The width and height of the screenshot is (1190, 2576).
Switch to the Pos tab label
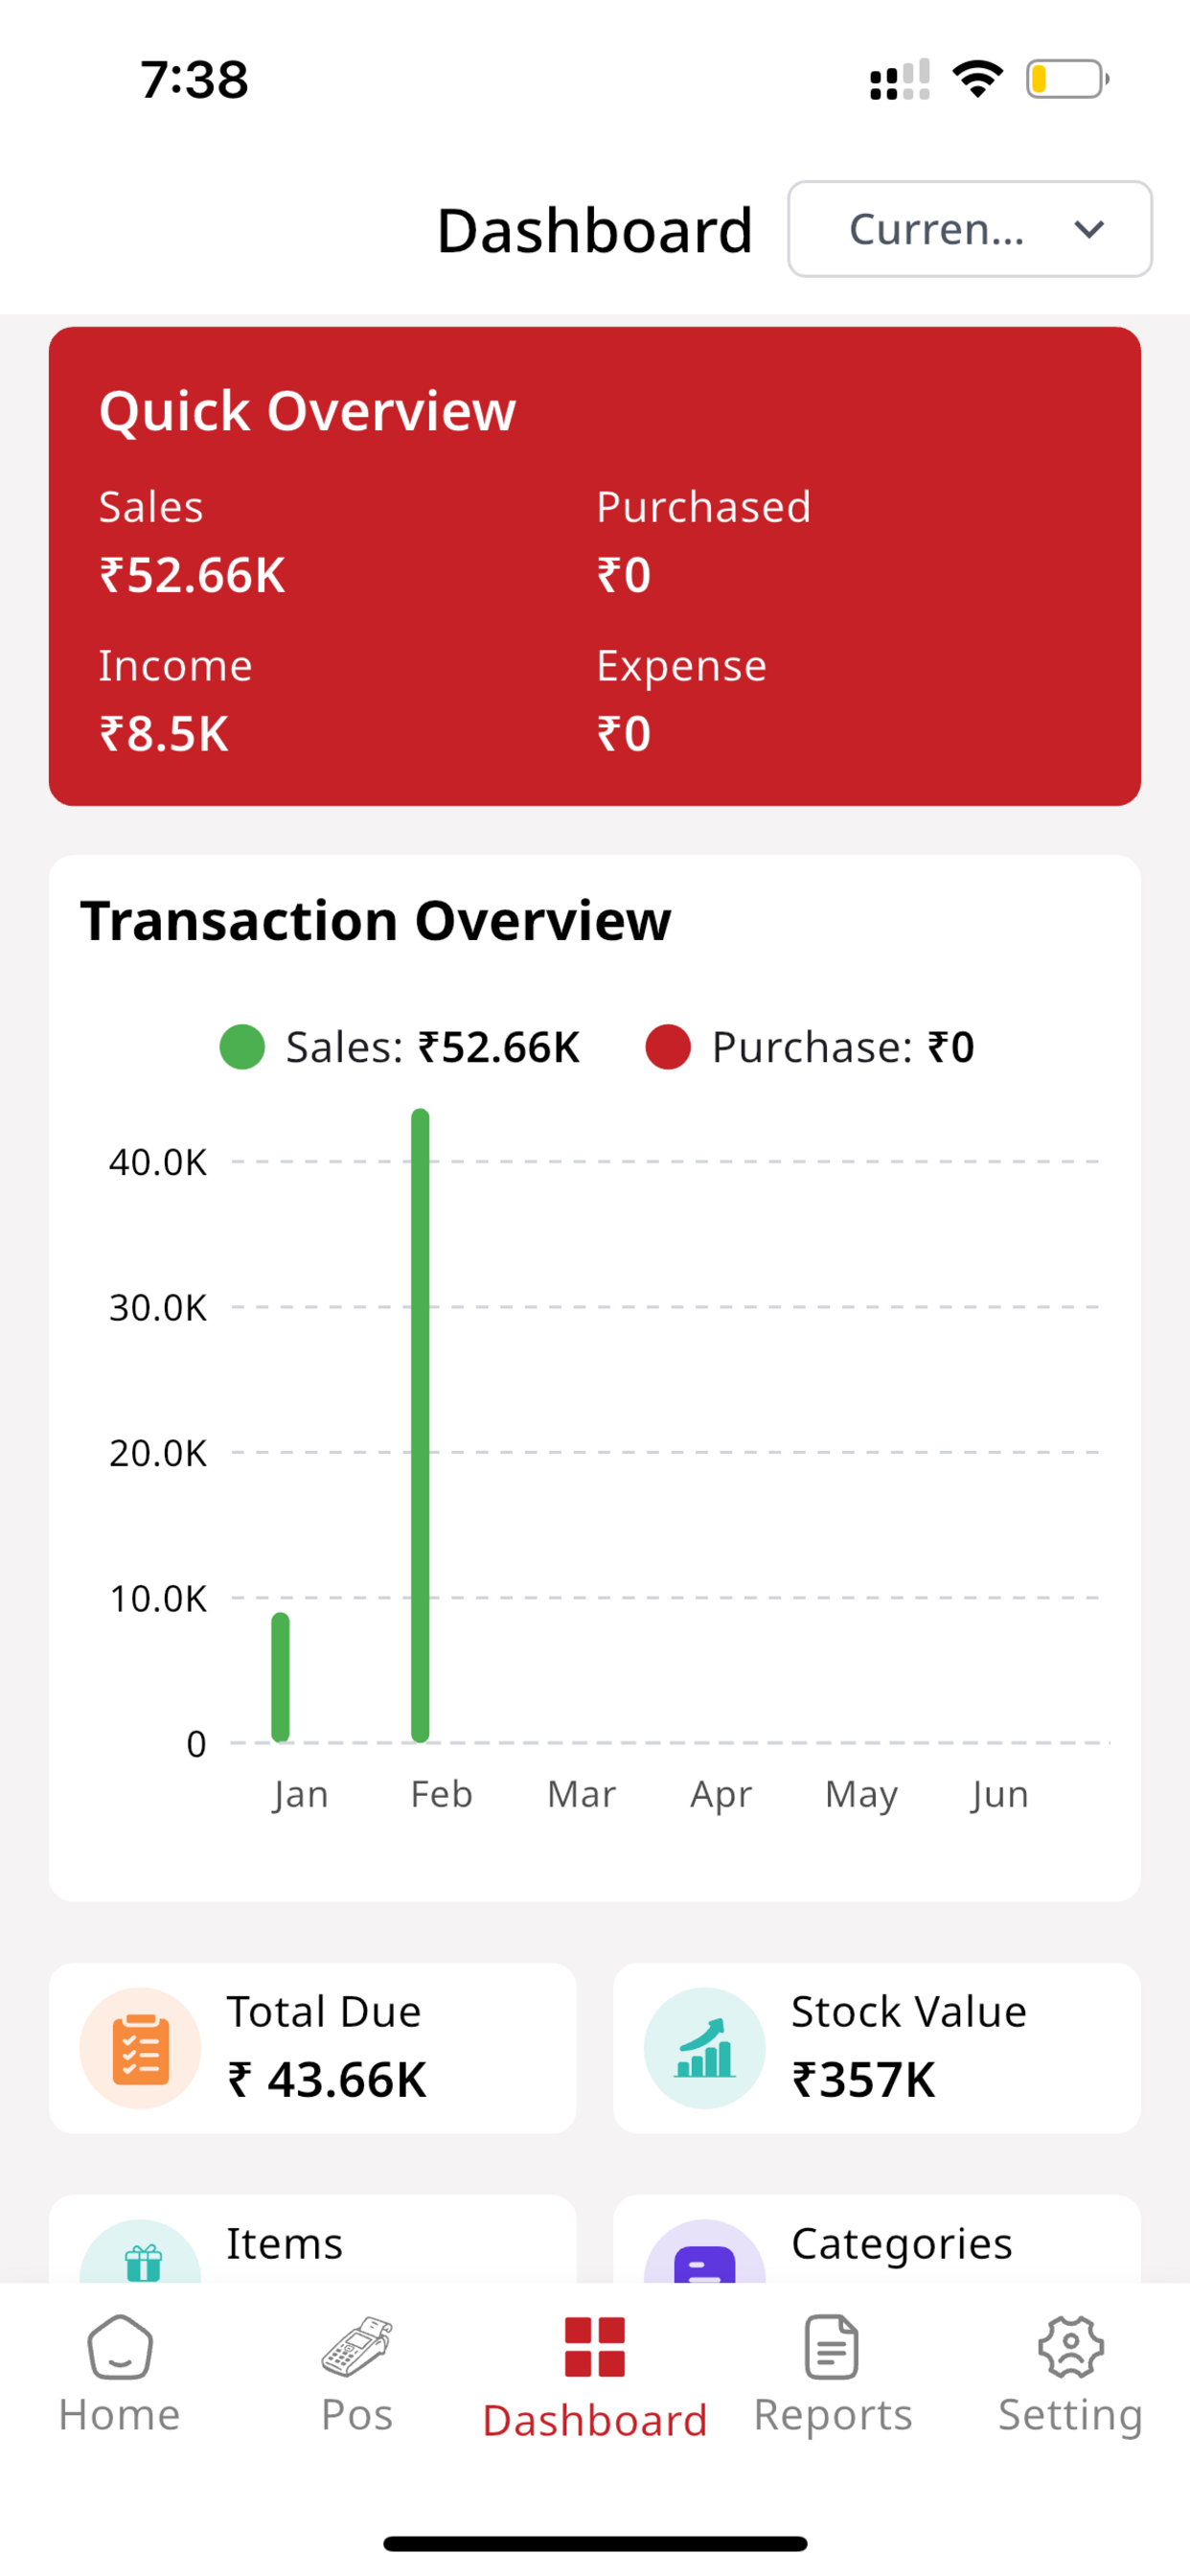[x=357, y=2414]
